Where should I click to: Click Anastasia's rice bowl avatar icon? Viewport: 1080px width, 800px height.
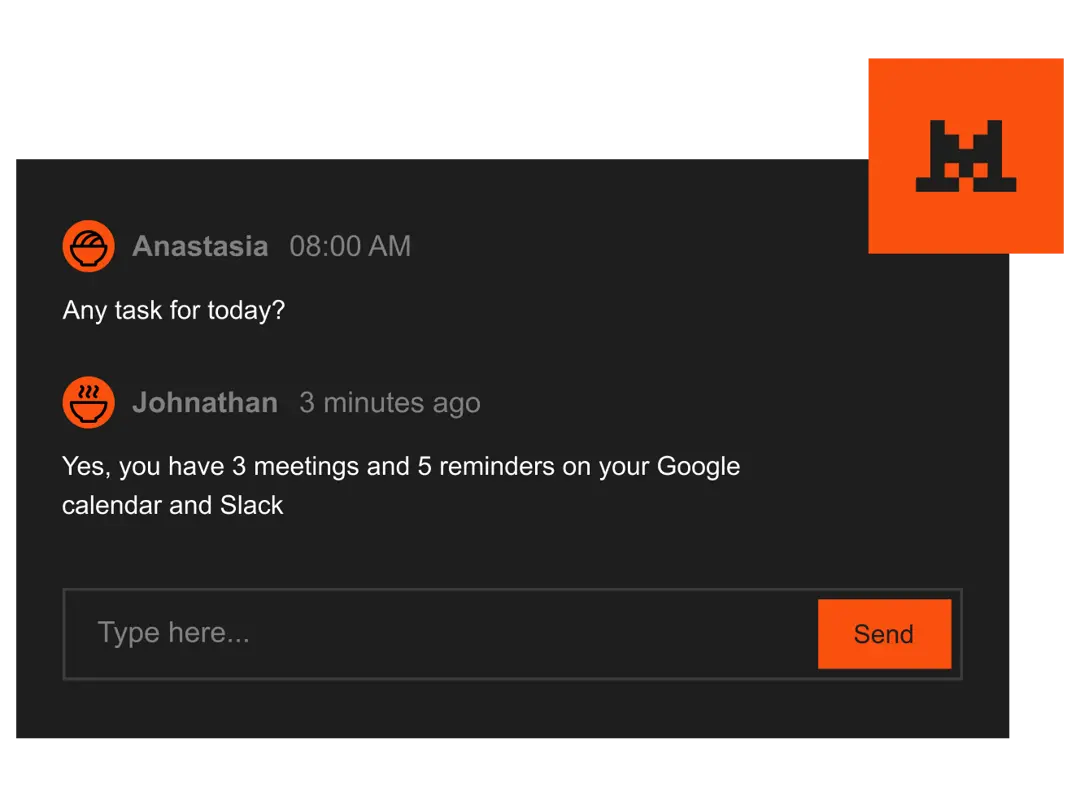click(x=88, y=246)
